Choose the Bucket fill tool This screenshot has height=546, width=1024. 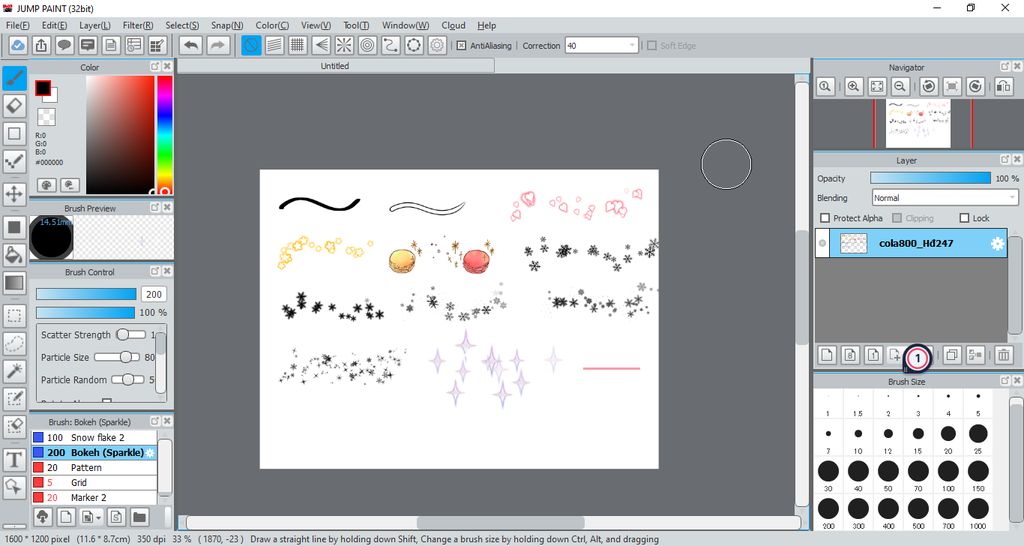pyautogui.click(x=14, y=255)
